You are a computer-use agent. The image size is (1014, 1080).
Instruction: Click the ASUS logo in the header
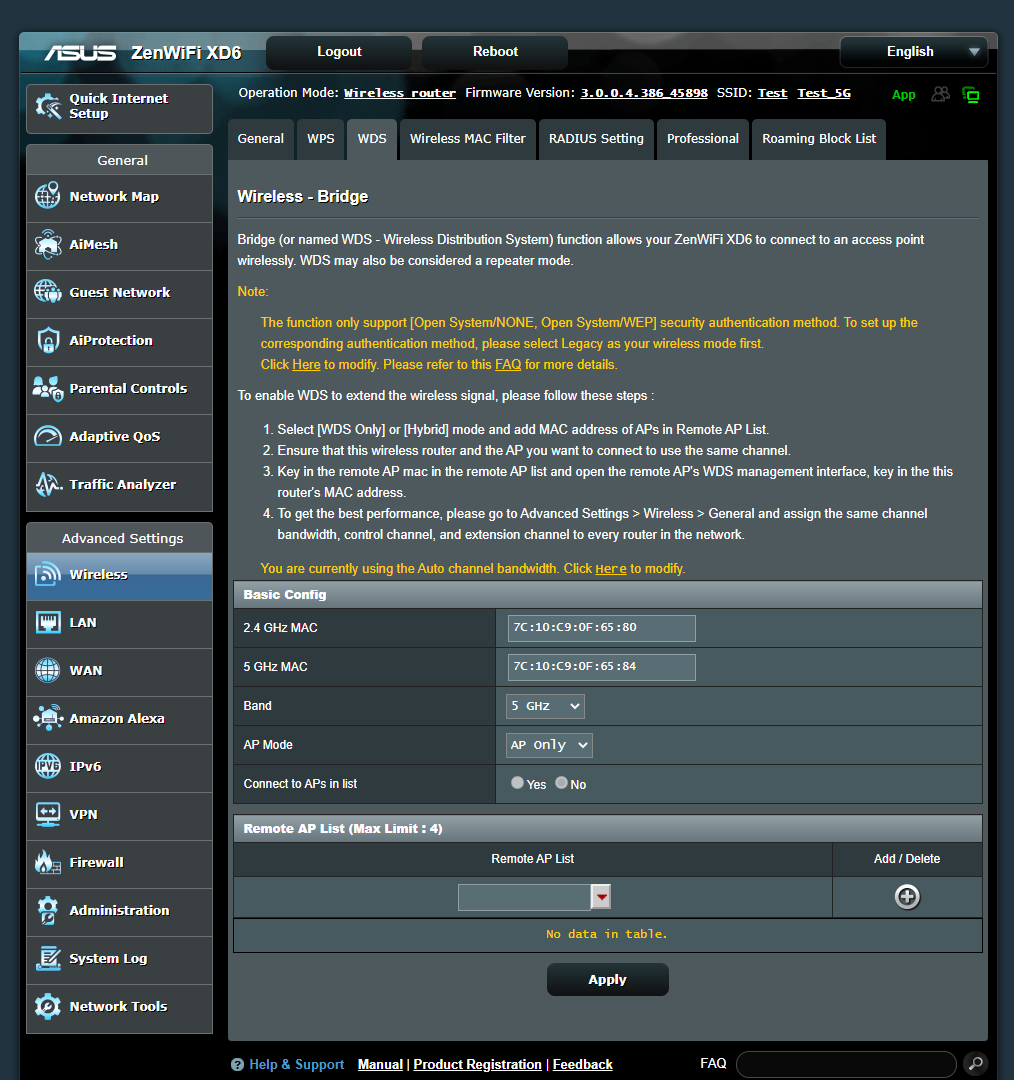tap(80, 53)
